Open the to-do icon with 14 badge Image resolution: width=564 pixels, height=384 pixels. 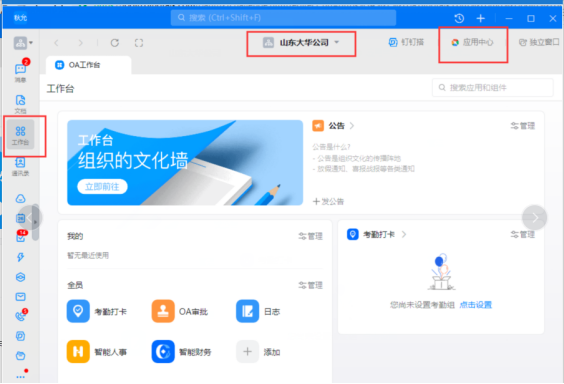(x=21, y=236)
